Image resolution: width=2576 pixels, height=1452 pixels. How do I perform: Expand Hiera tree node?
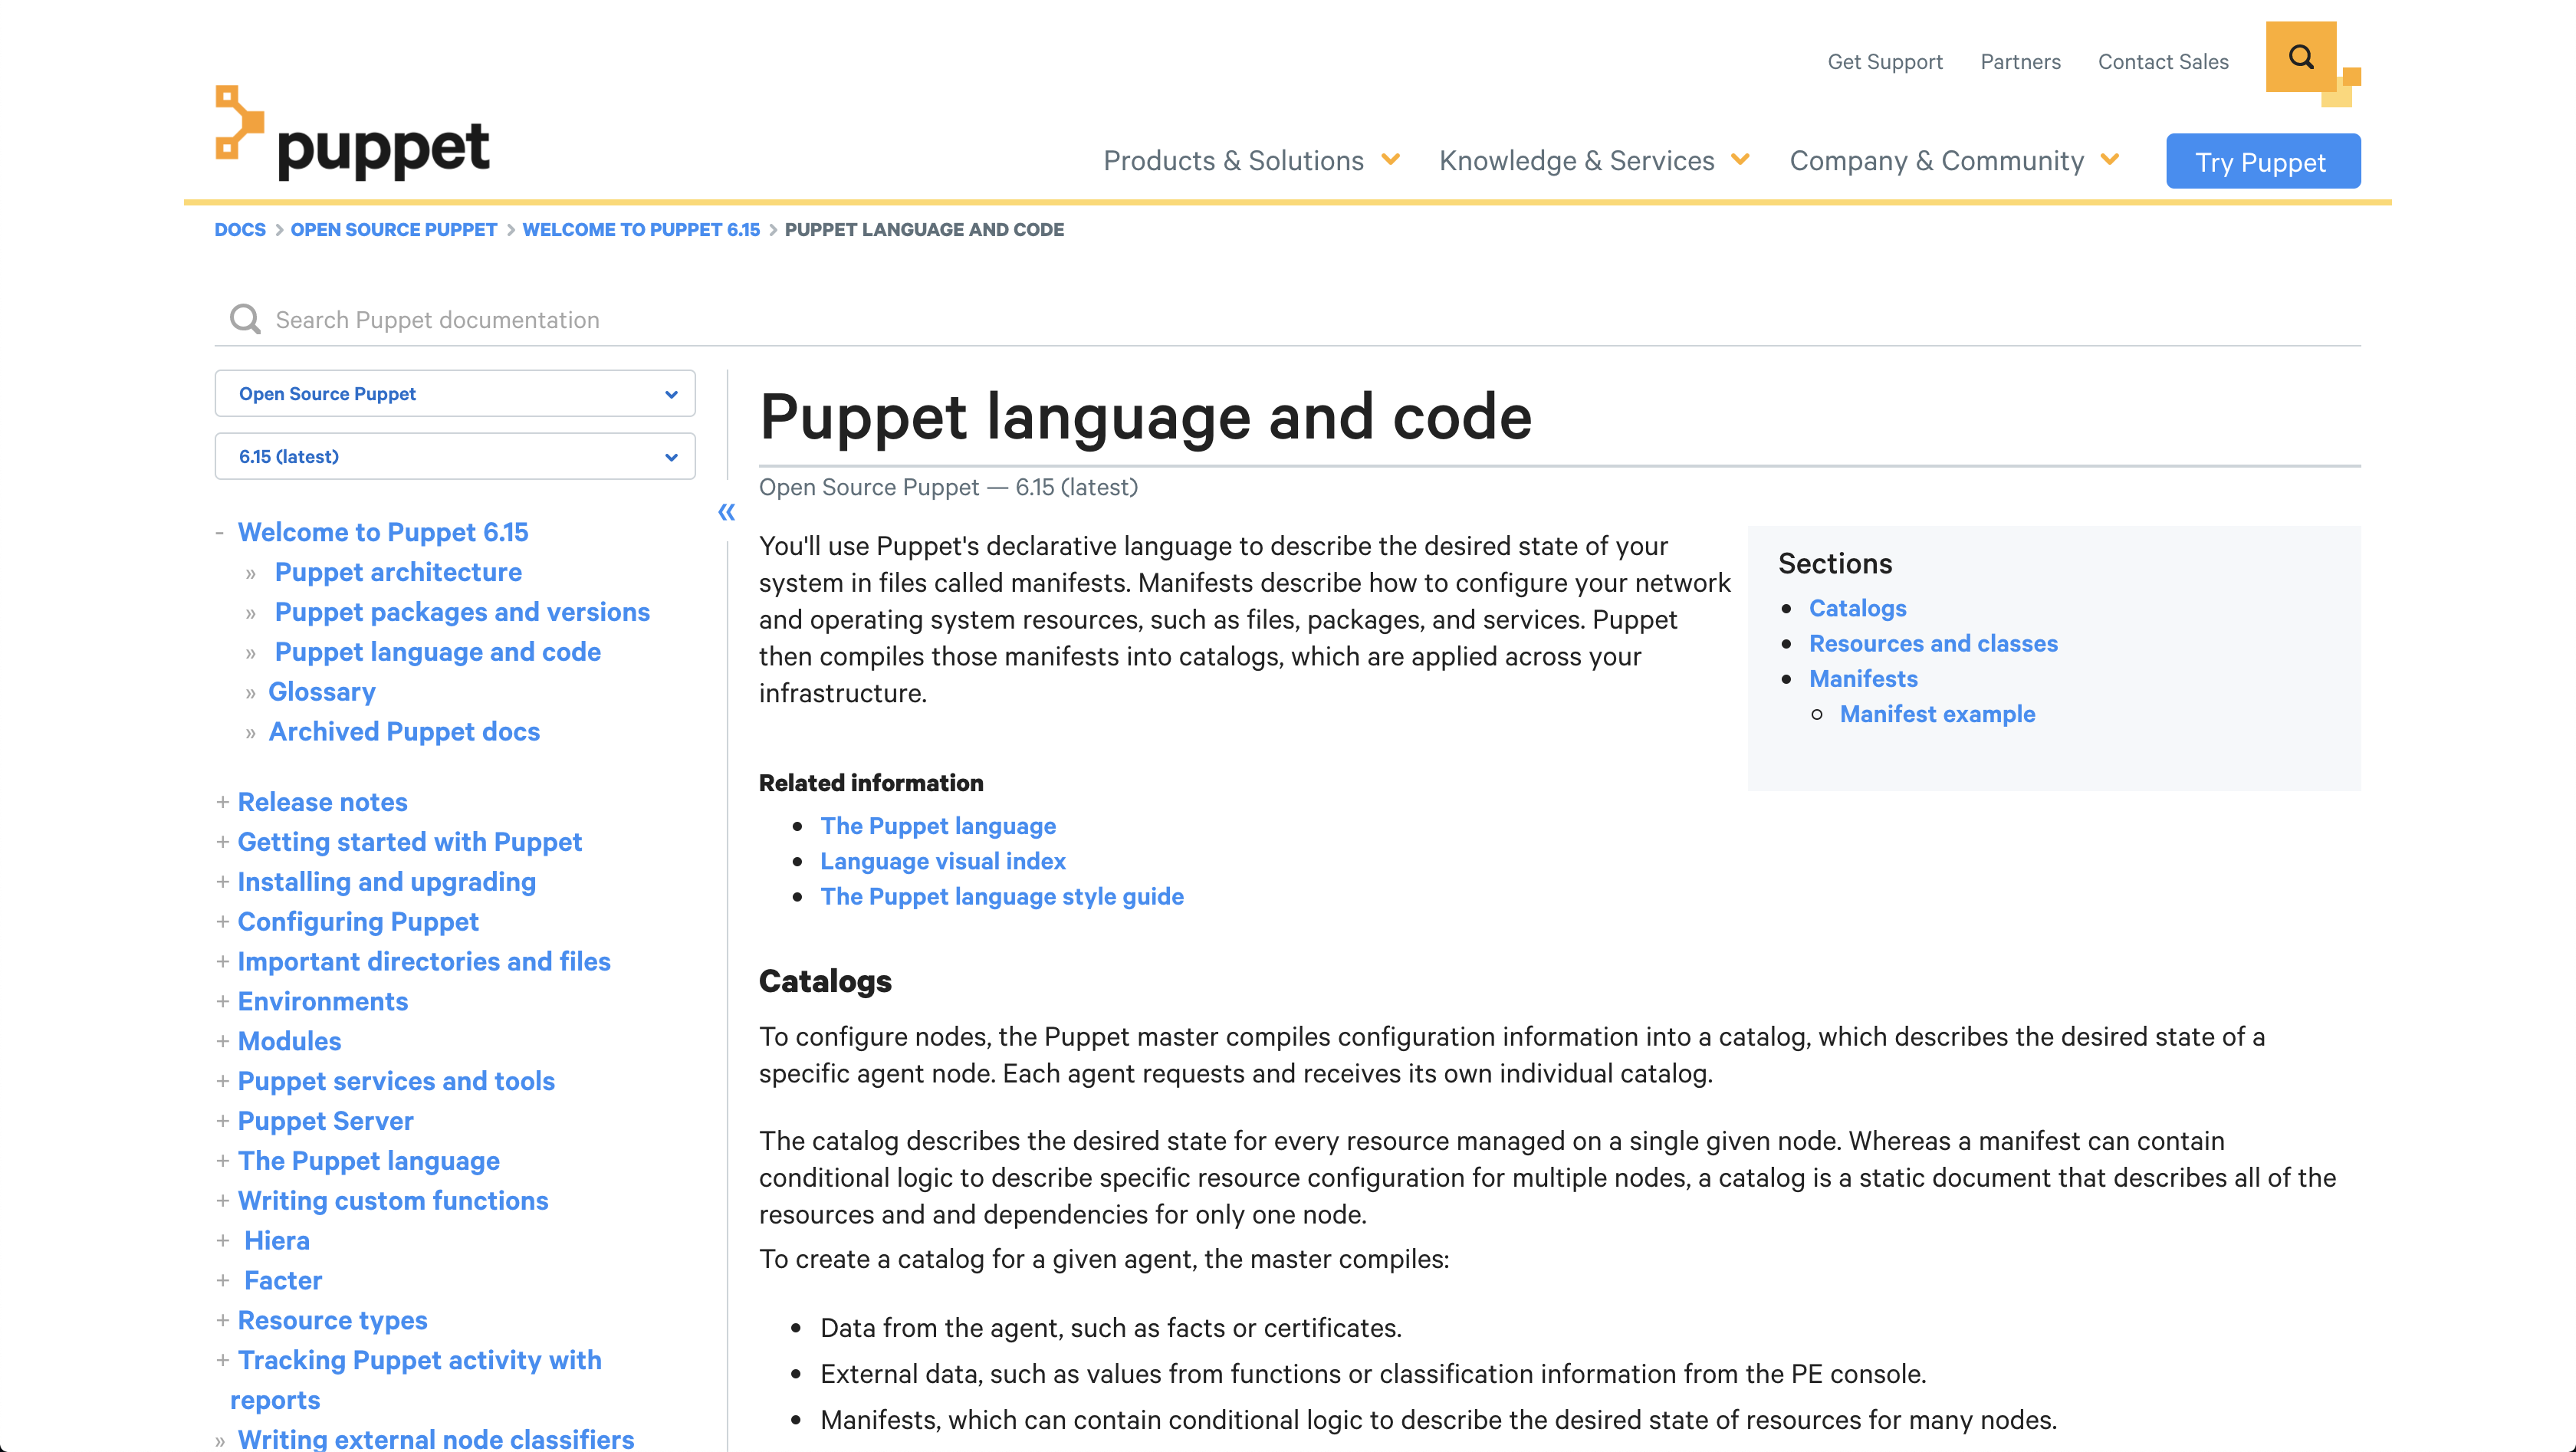(x=222, y=1240)
